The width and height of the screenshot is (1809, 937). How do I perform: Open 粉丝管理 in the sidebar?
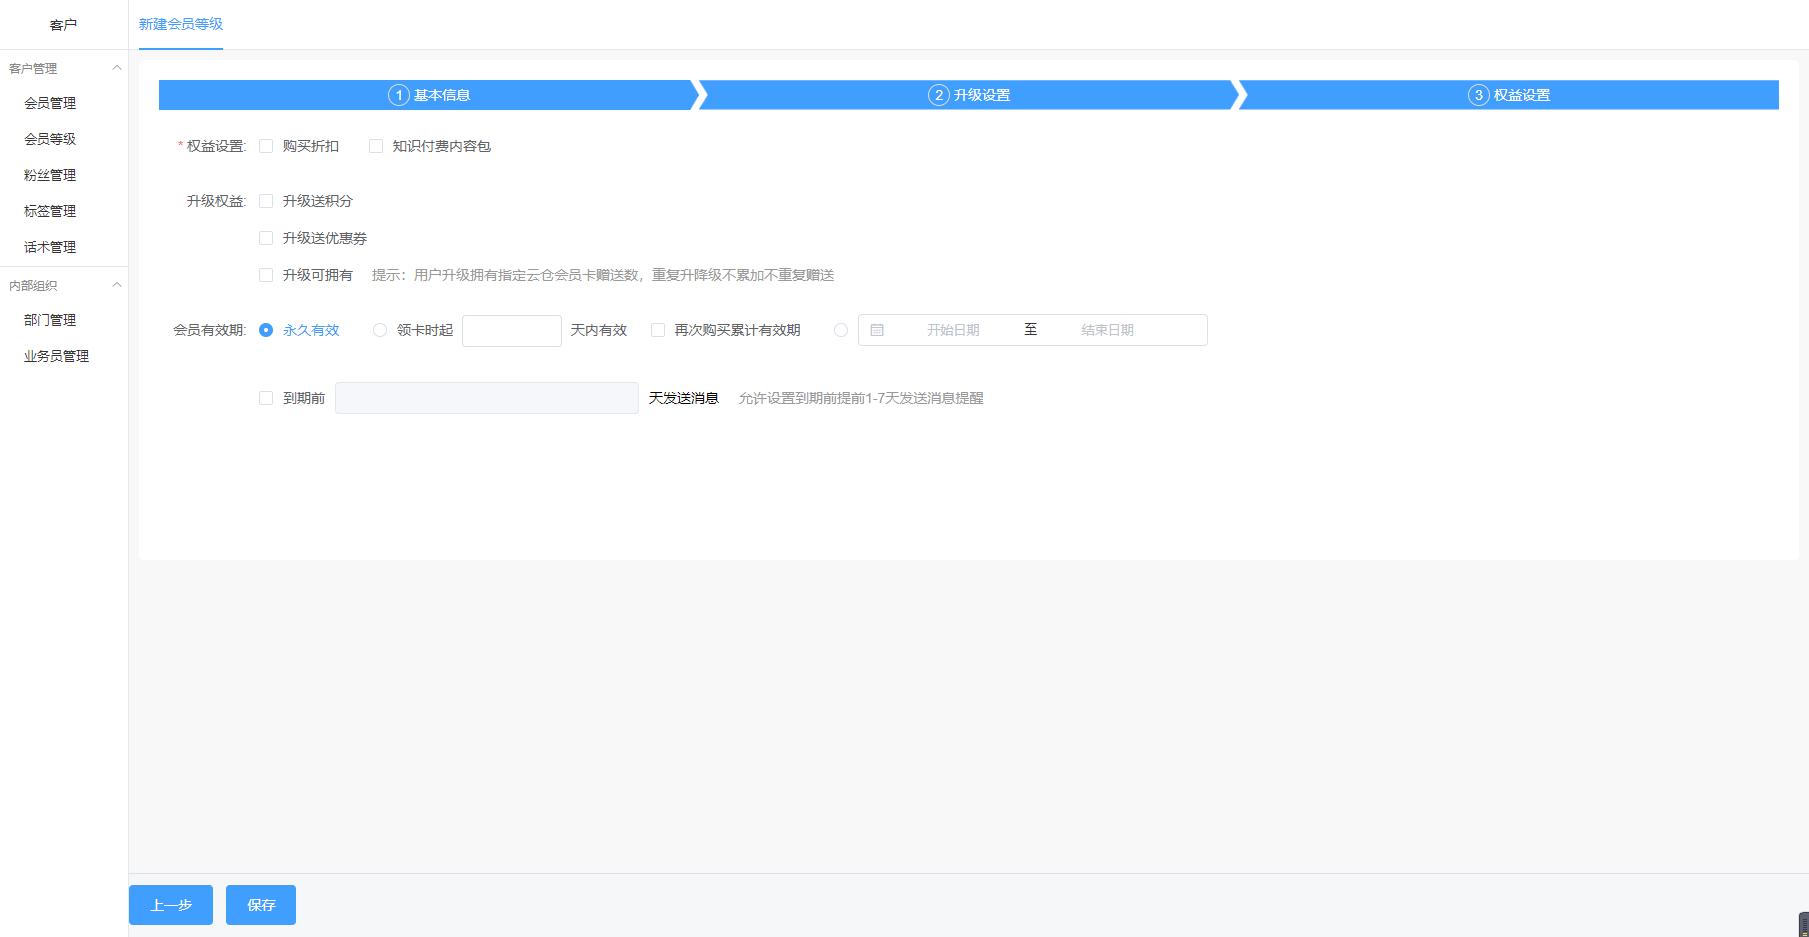(50, 175)
